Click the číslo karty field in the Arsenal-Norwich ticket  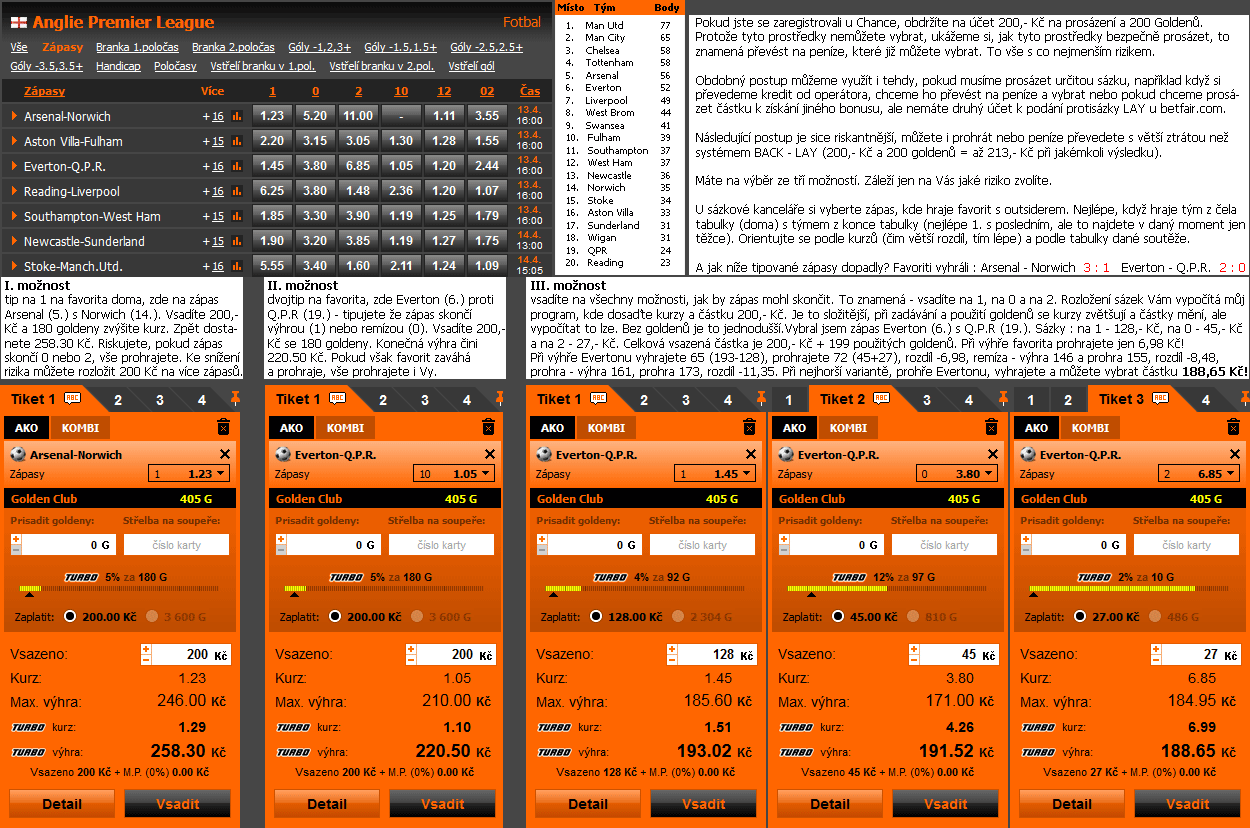[x=176, y=545]
